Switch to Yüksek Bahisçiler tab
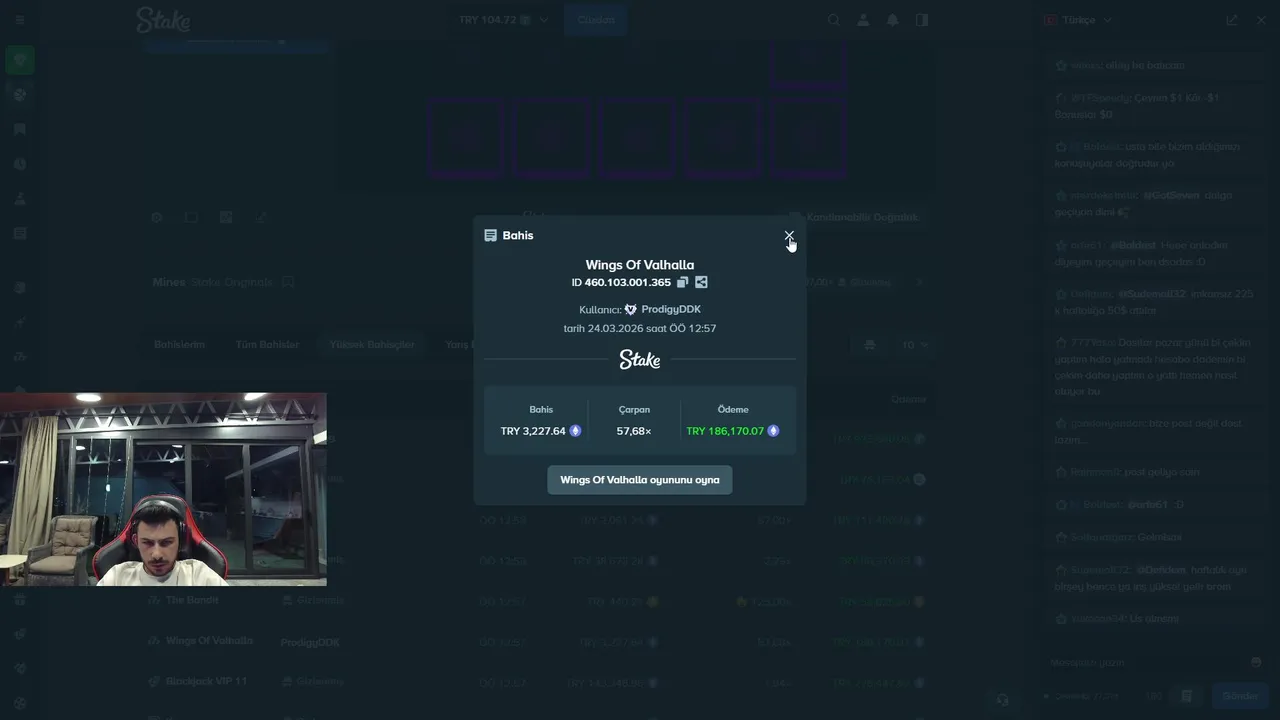The width and height of the screenshot is (1280, 720). (372, 344)
